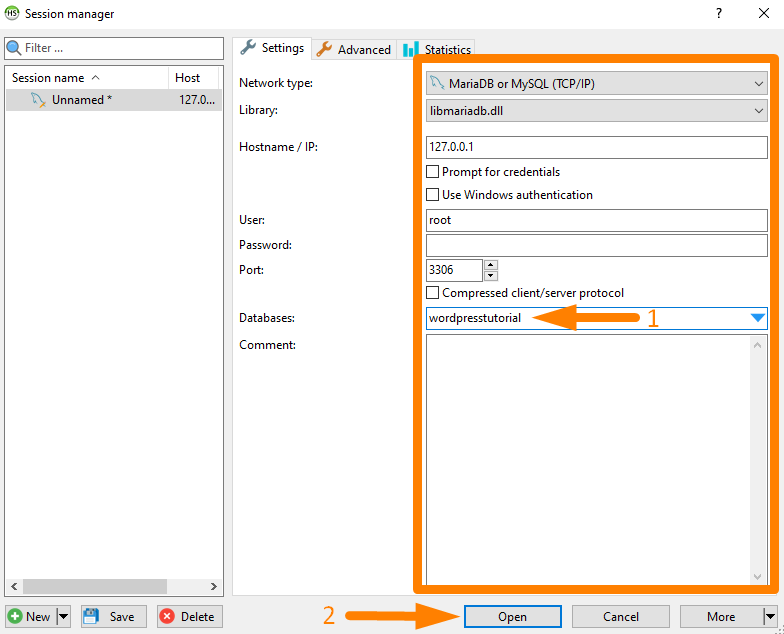Click the Comment box scroll up arrow
Viewport: 784px width, 634px height.
(x=758, y=346)
